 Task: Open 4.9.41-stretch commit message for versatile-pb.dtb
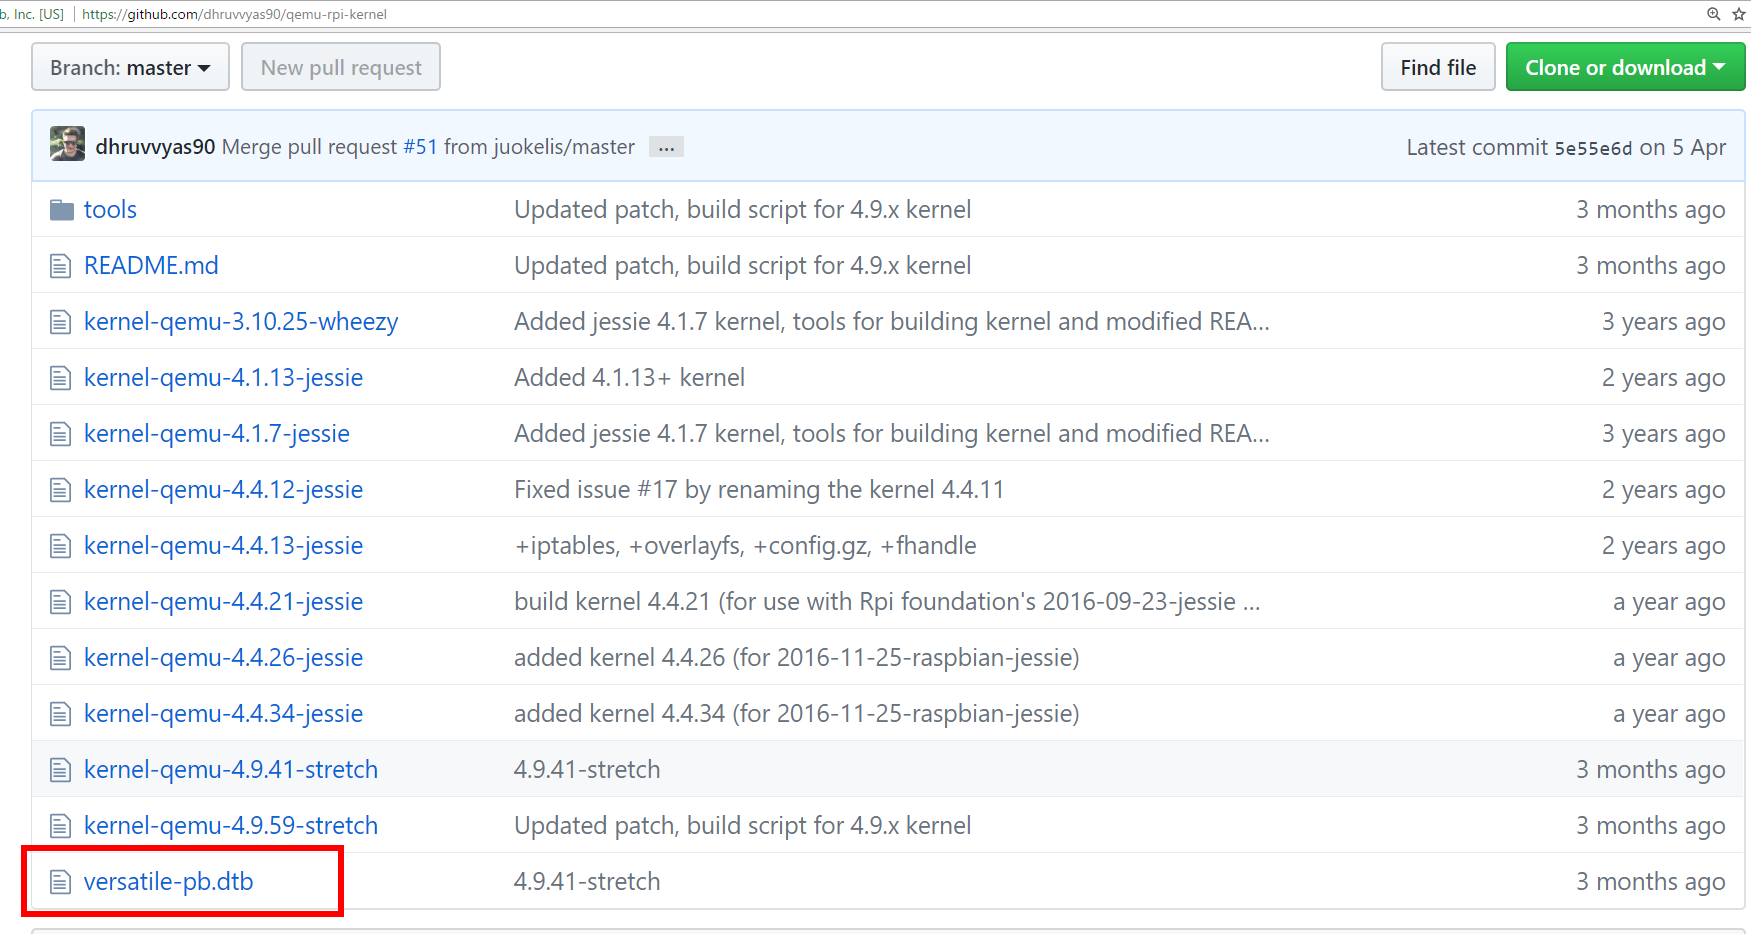click(x=587, y=881)
